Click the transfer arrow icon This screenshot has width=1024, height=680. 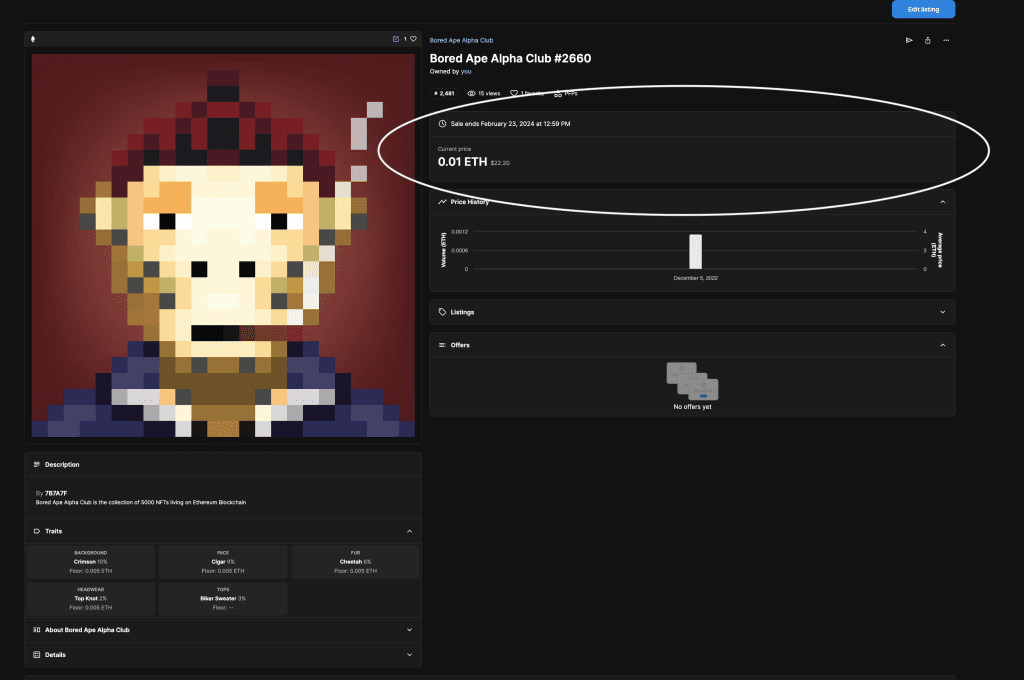click(x=909, y=40)
